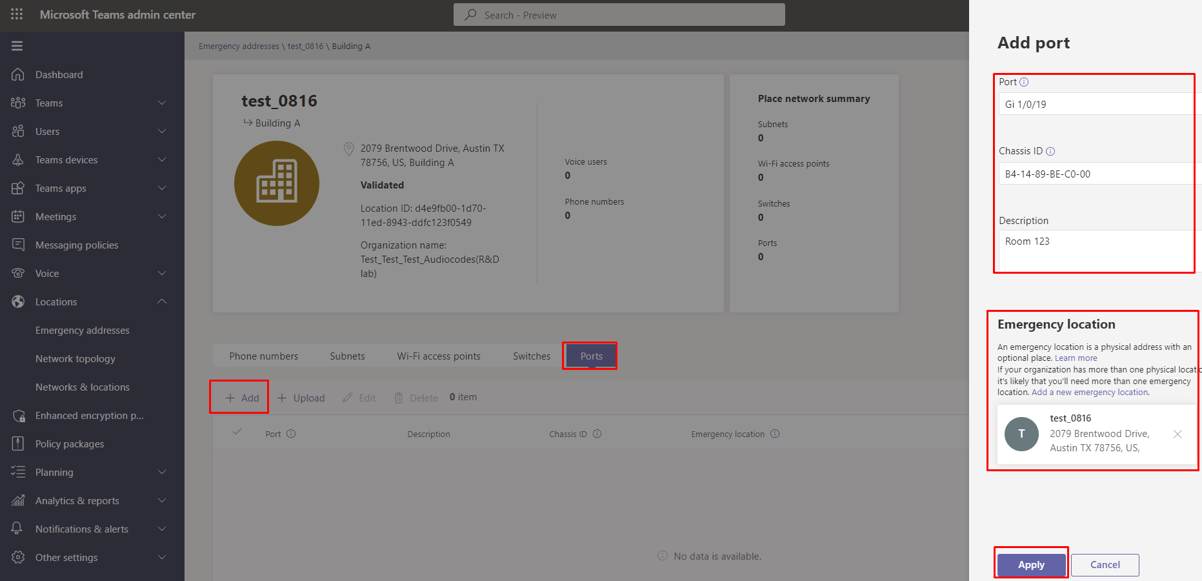
Task: Open the app launcher waffle icon
Action: (17, 14)
